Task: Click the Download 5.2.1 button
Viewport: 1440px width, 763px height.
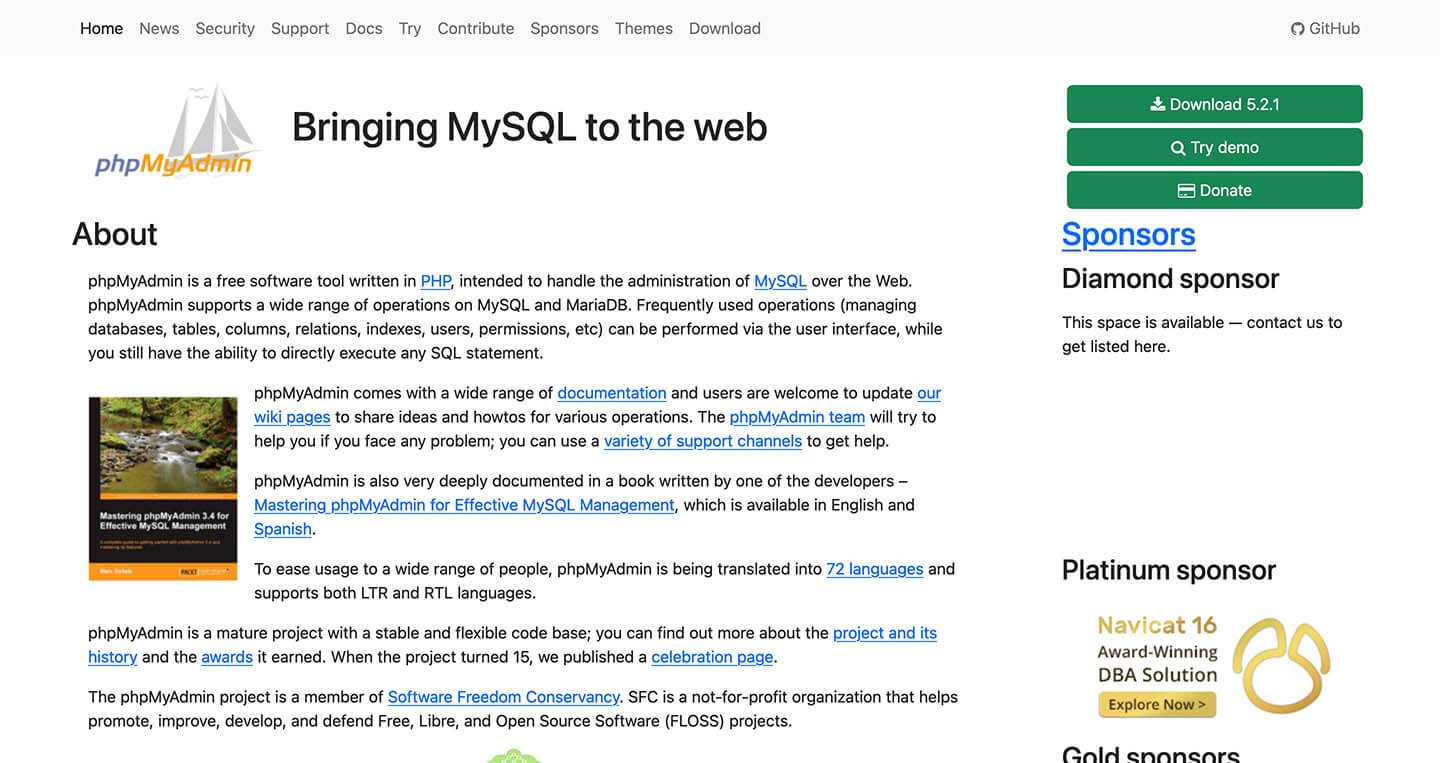Action: 1214,104
